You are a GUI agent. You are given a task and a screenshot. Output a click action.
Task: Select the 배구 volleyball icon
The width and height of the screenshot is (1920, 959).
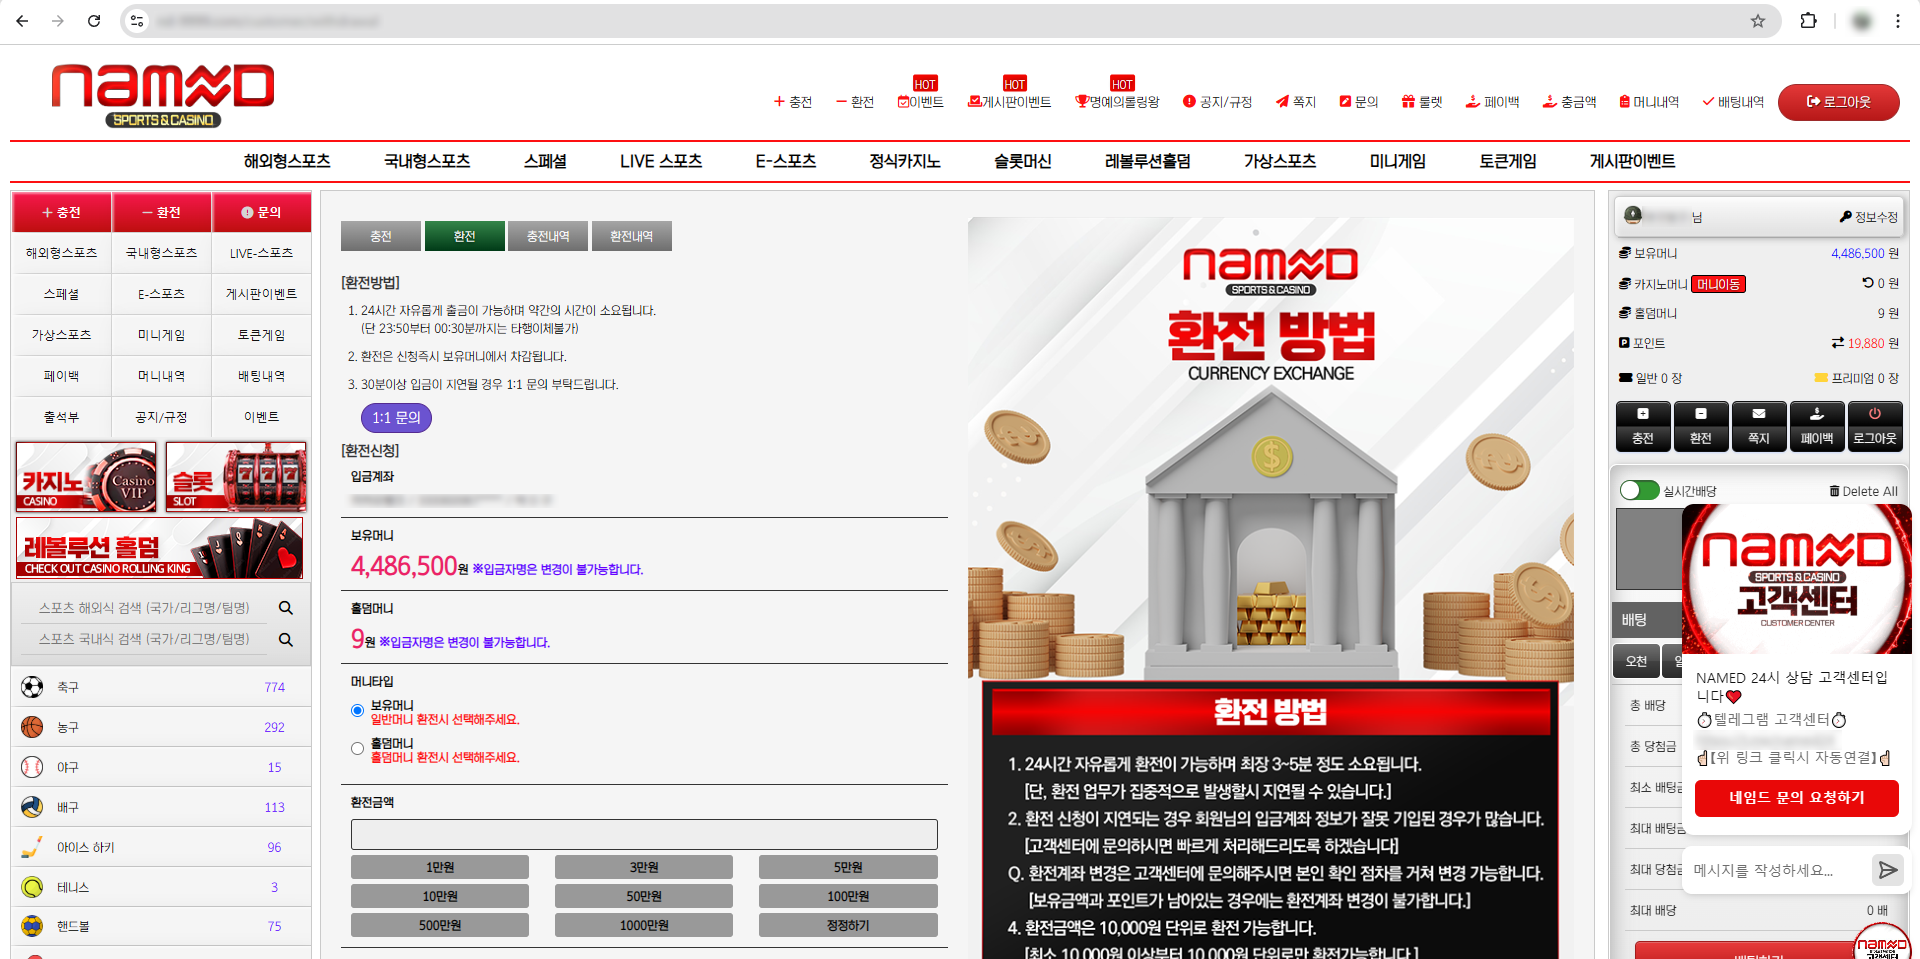(x=32, y=807)
